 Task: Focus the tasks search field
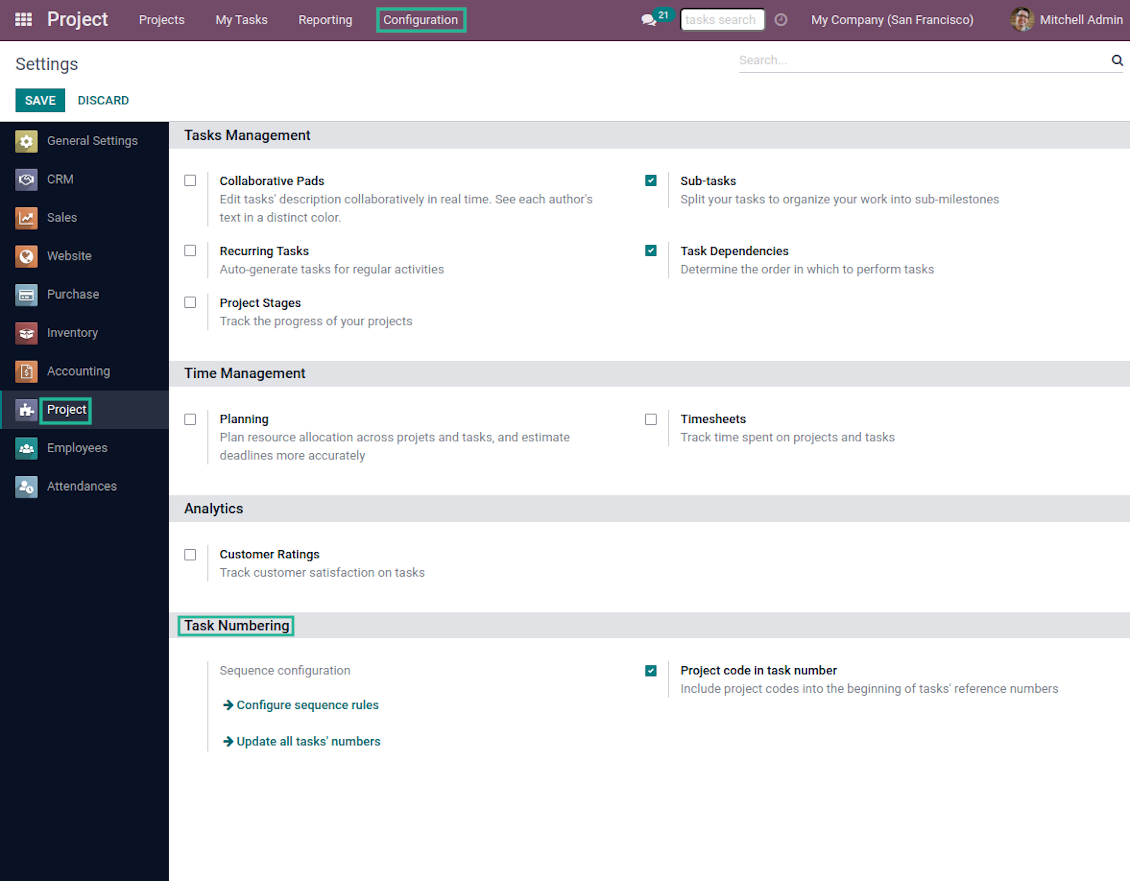[721, 19]
